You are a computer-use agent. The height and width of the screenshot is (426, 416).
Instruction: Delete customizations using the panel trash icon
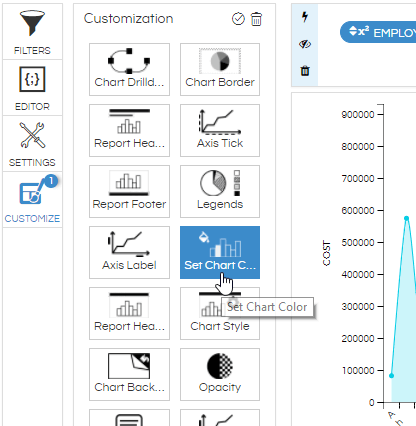[x=256, y=19]
